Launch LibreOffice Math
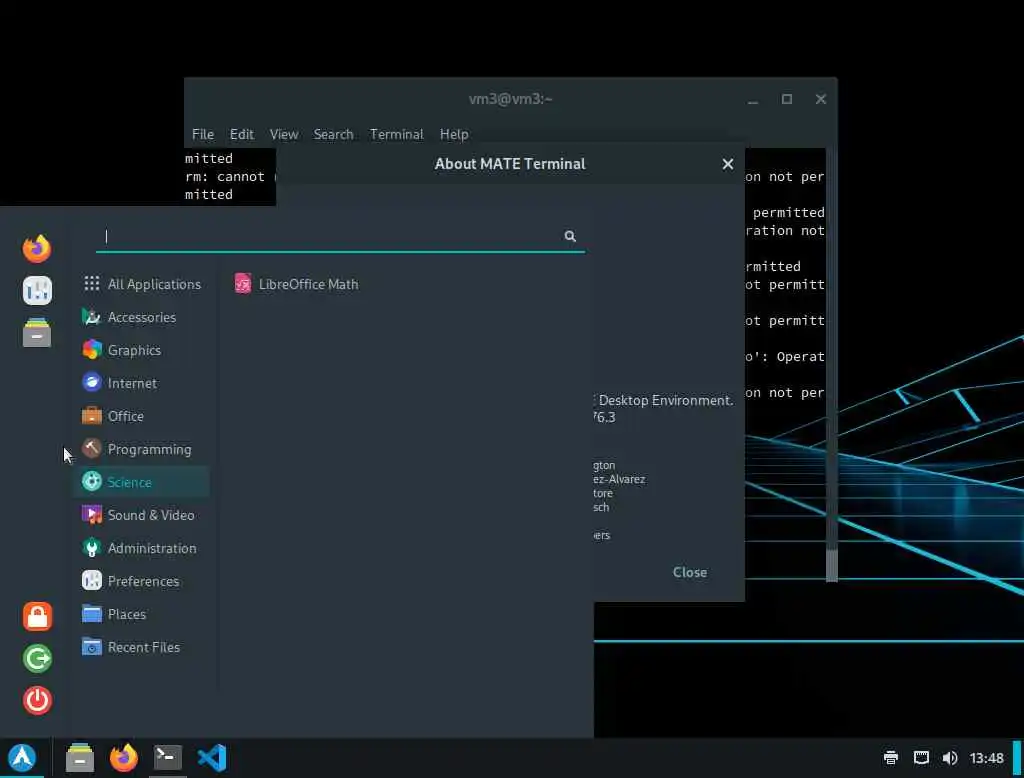This screenshot has height=778, width=1024. [296, 284]
